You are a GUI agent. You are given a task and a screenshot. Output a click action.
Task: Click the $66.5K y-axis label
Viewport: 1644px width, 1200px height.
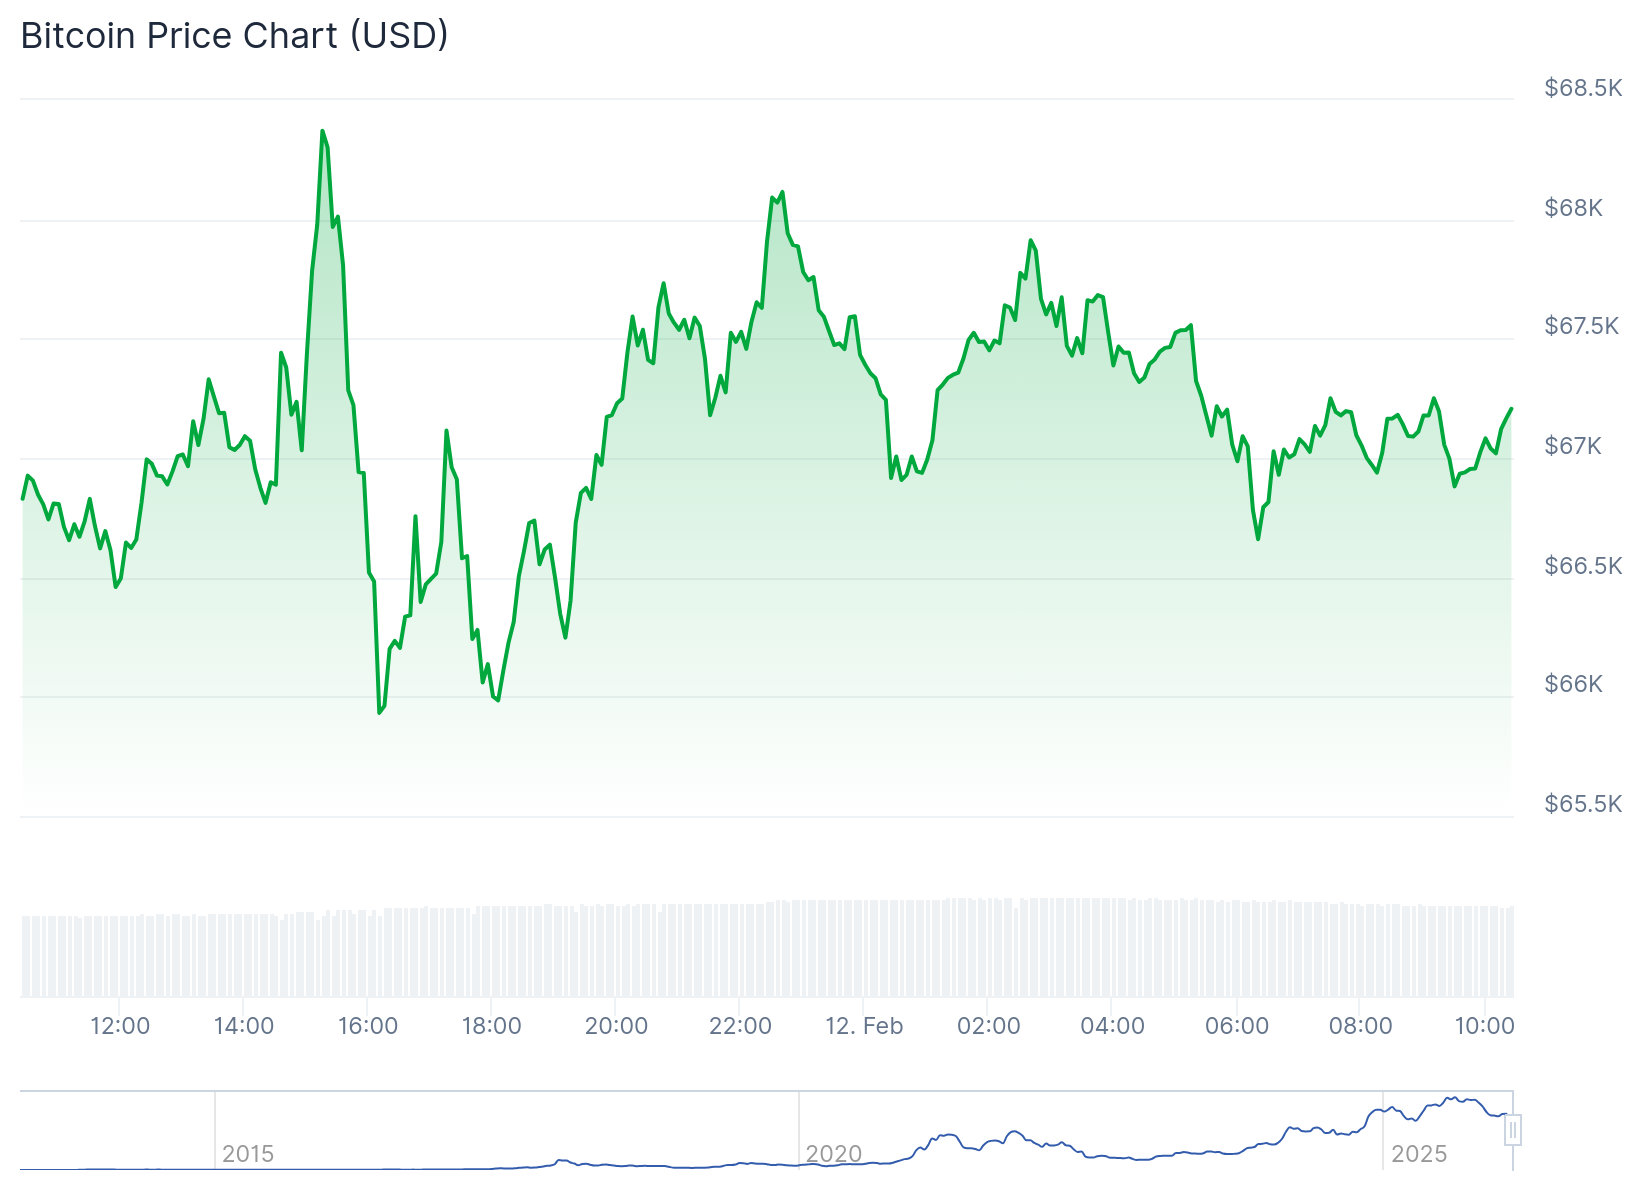pos(1582,566)
